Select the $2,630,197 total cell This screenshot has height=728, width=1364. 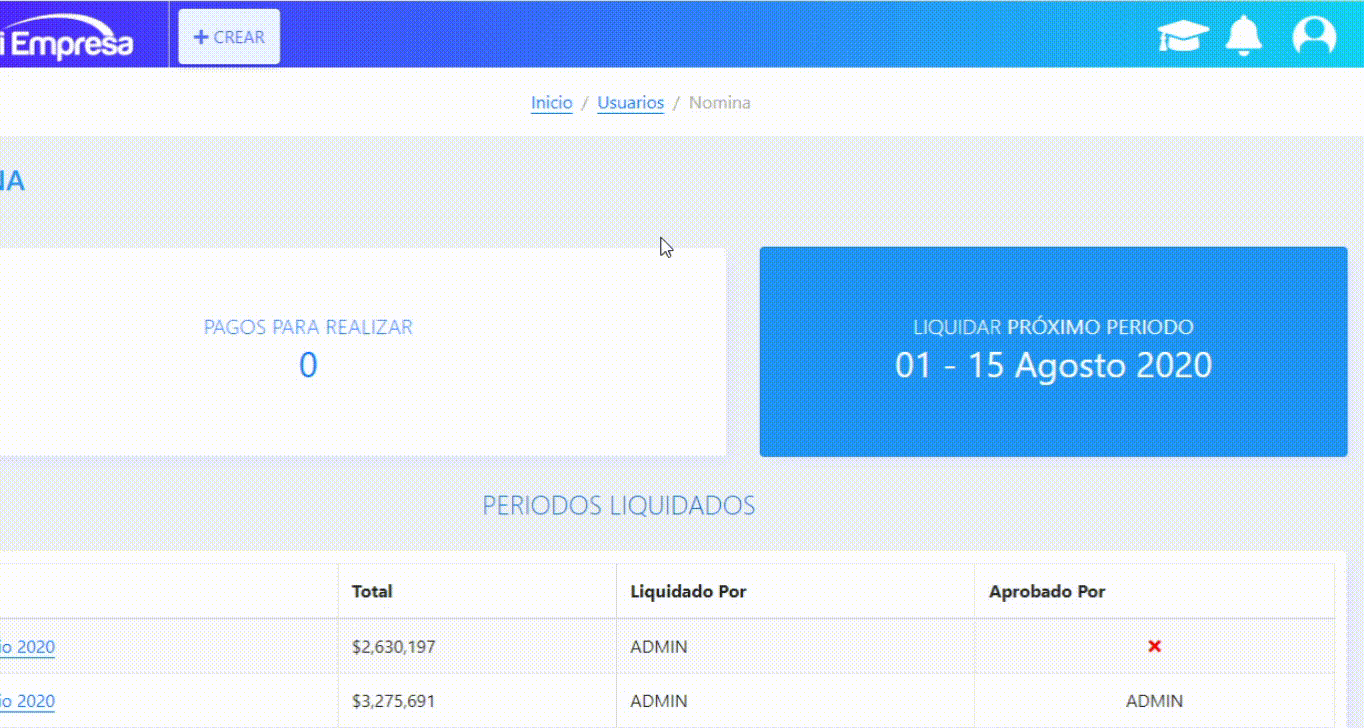[x=393, y=647]
